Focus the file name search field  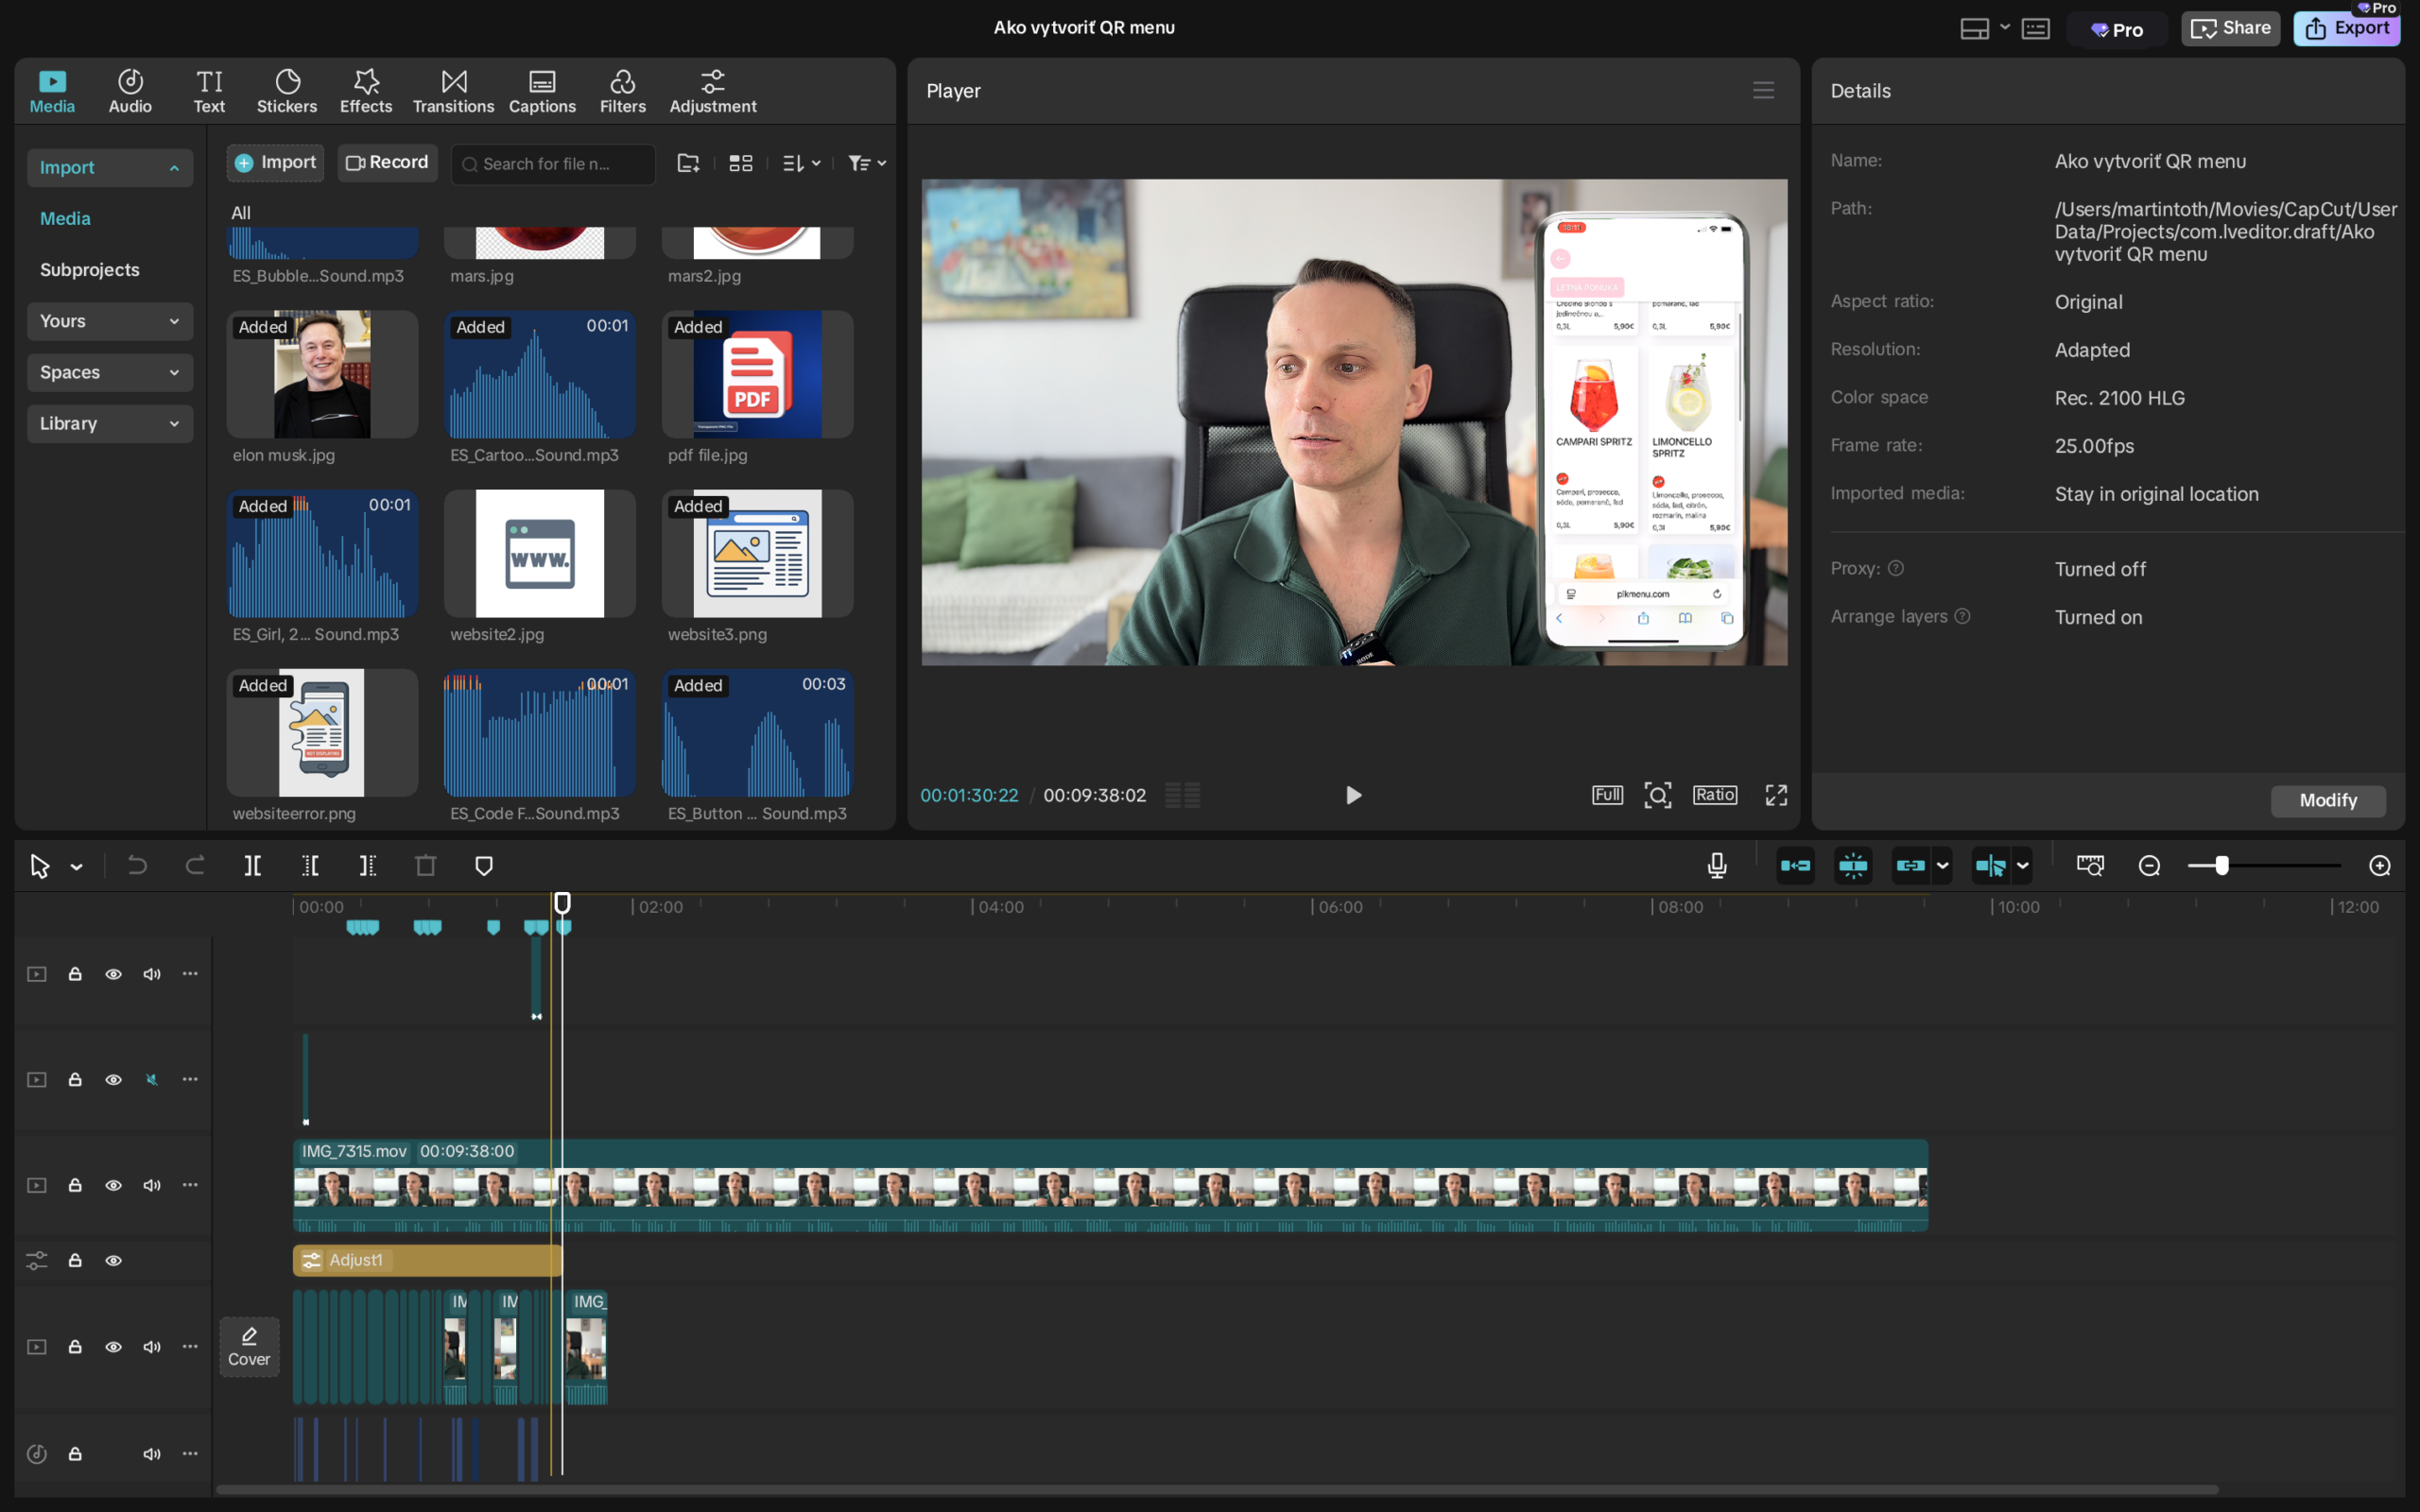pos(553,164)
